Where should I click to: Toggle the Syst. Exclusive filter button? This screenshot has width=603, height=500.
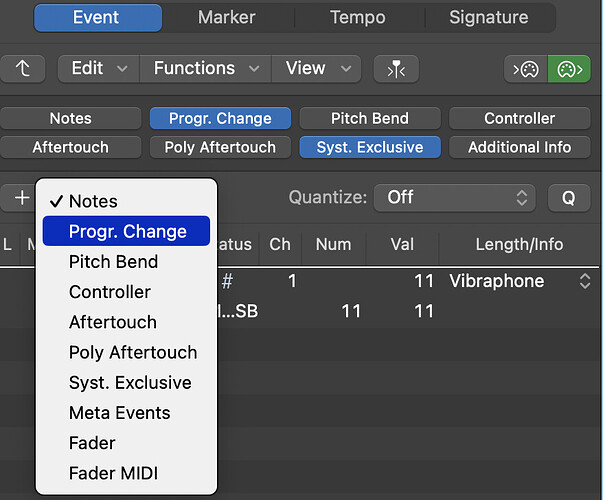370,147
